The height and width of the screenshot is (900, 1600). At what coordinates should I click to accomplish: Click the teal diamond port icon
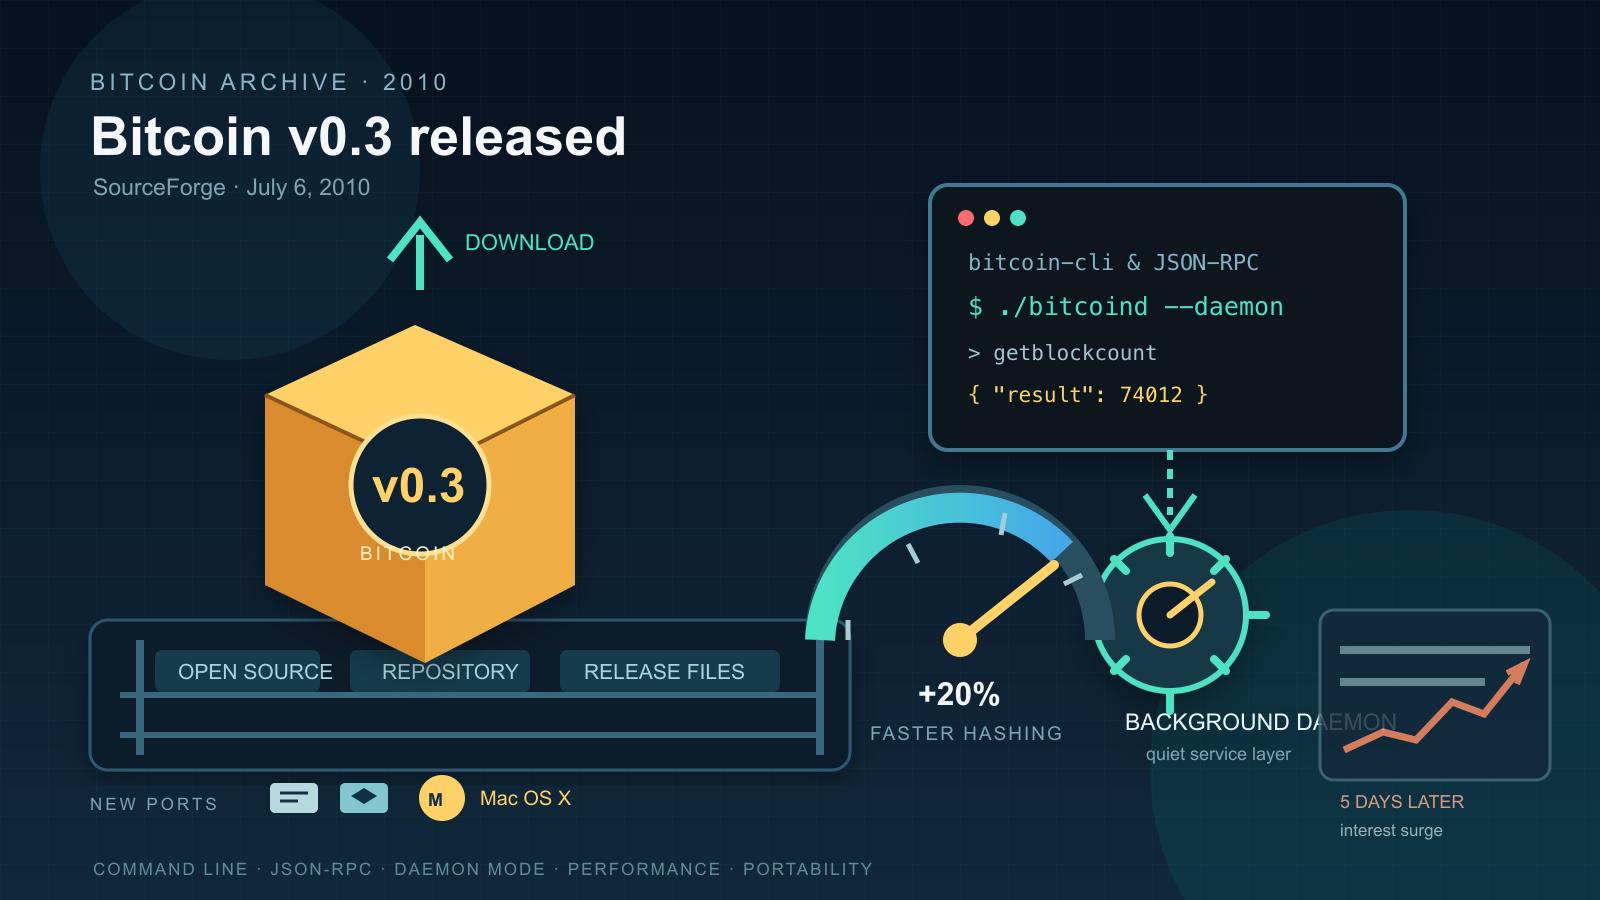tap(364, 798)
